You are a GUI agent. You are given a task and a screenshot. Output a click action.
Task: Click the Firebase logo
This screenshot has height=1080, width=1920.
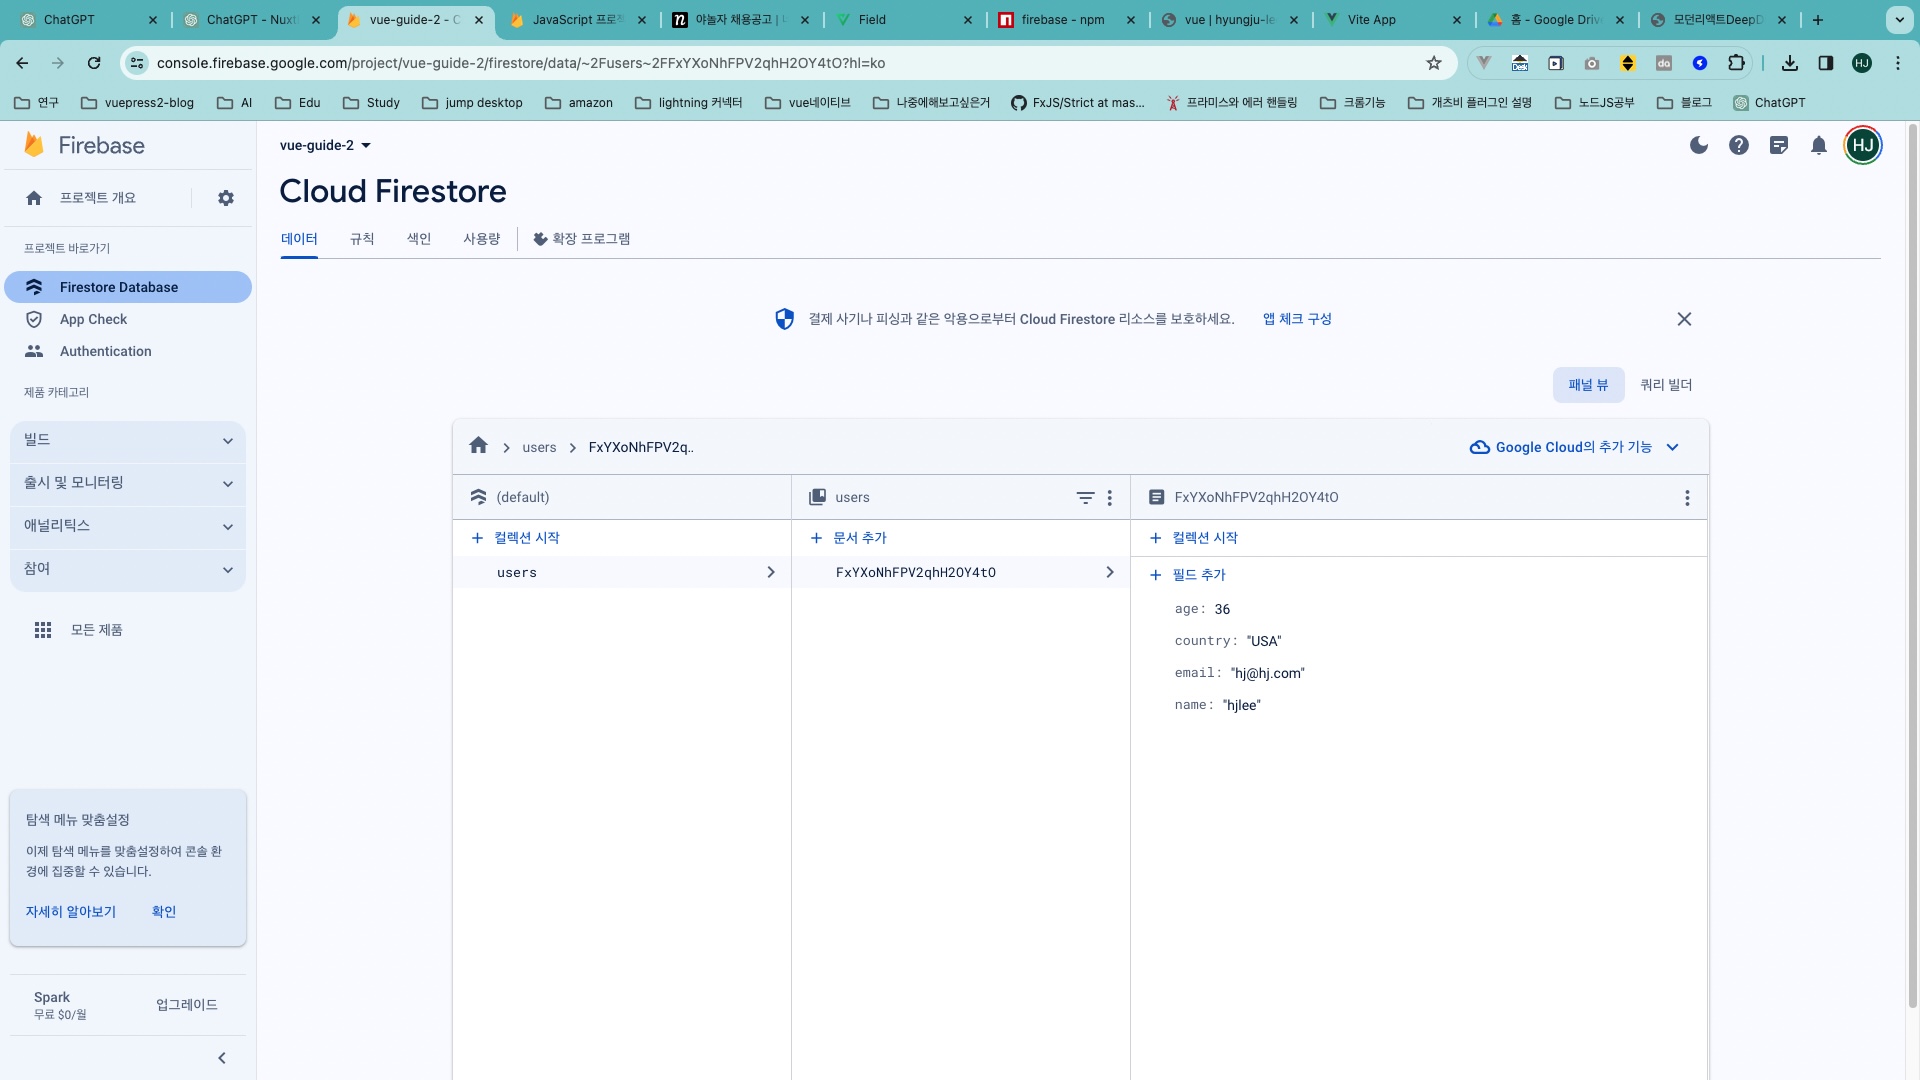(84, 145)
